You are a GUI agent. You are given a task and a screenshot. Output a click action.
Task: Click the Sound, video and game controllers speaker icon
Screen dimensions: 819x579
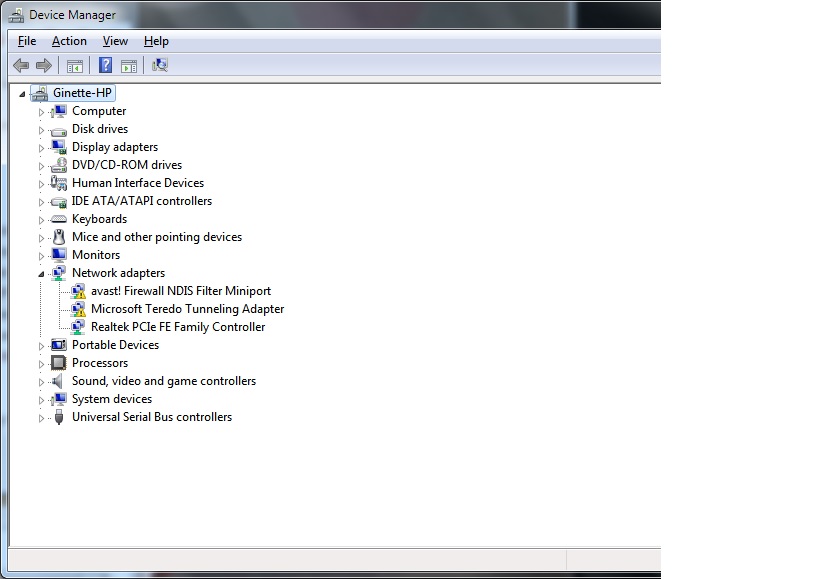point(57,381)
